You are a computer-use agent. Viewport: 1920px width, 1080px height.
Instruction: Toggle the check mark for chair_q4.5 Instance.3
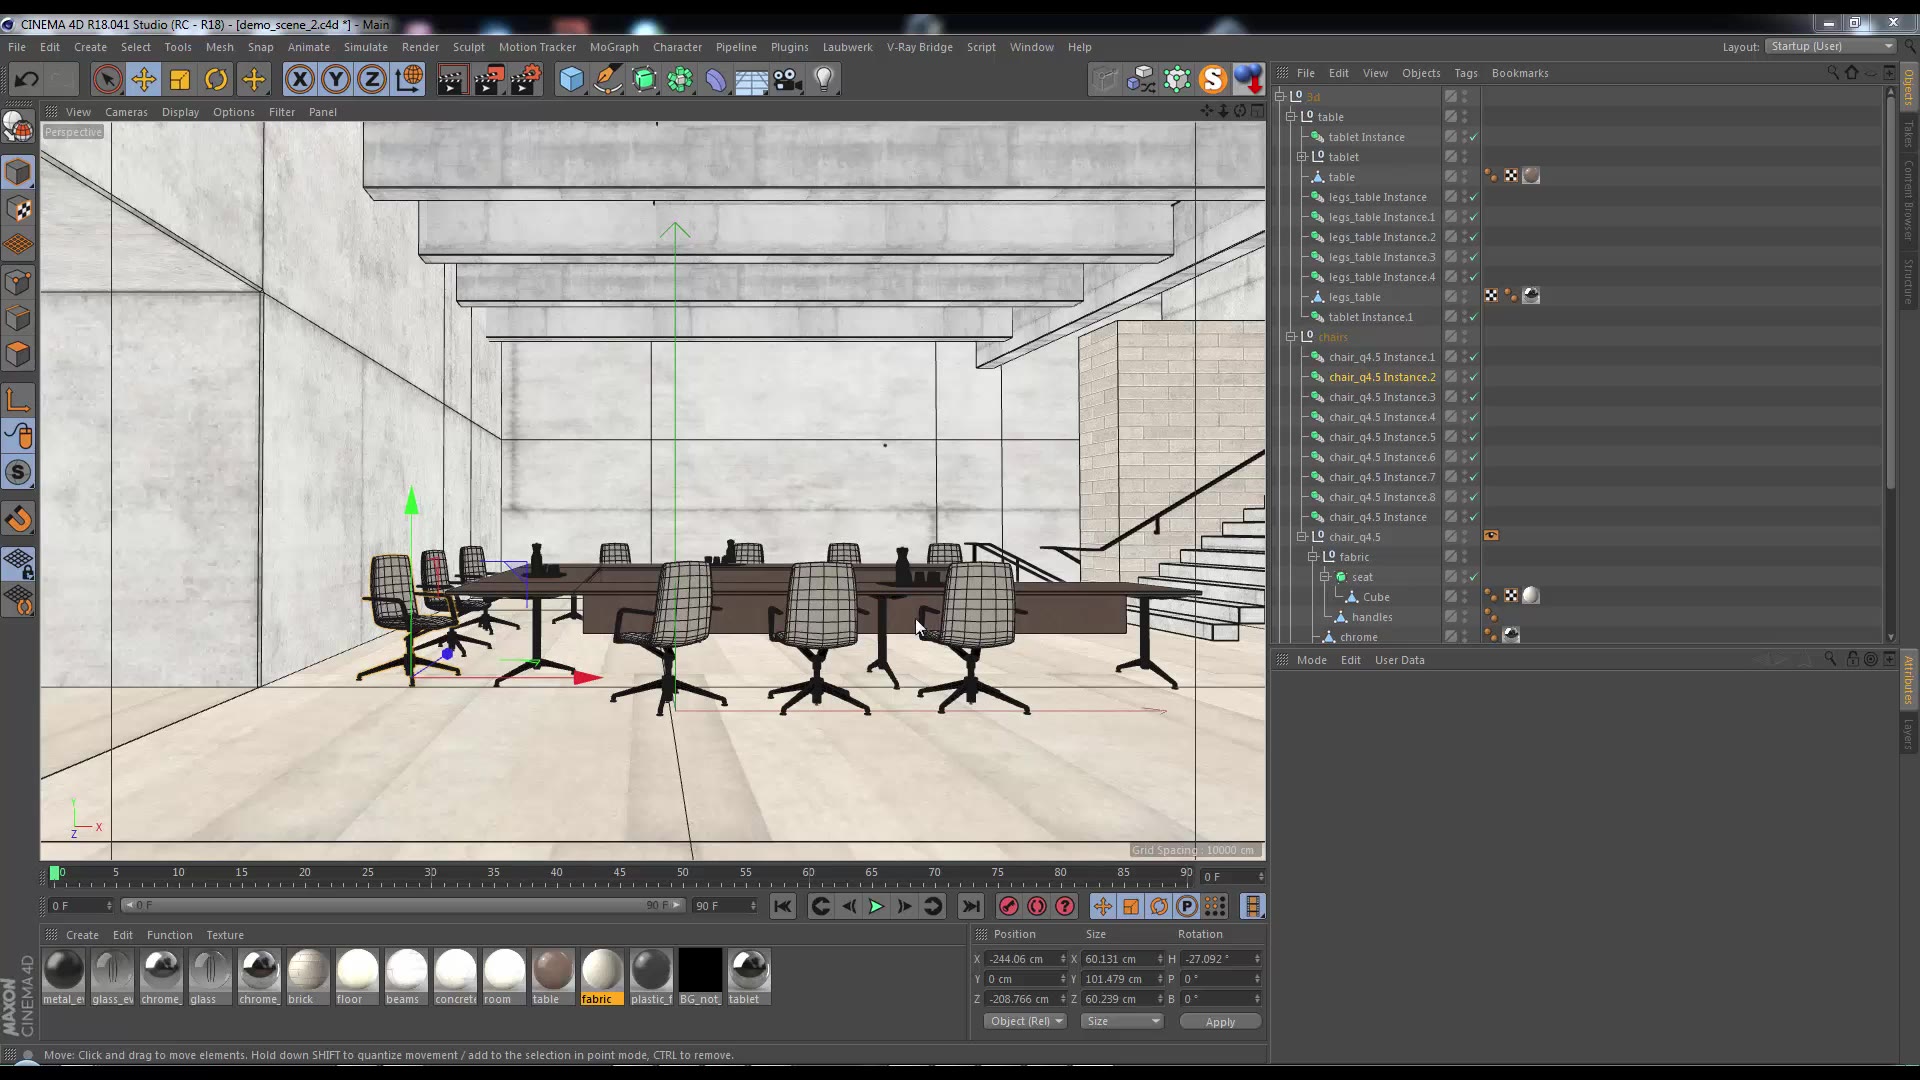[x=1473, y=397]
